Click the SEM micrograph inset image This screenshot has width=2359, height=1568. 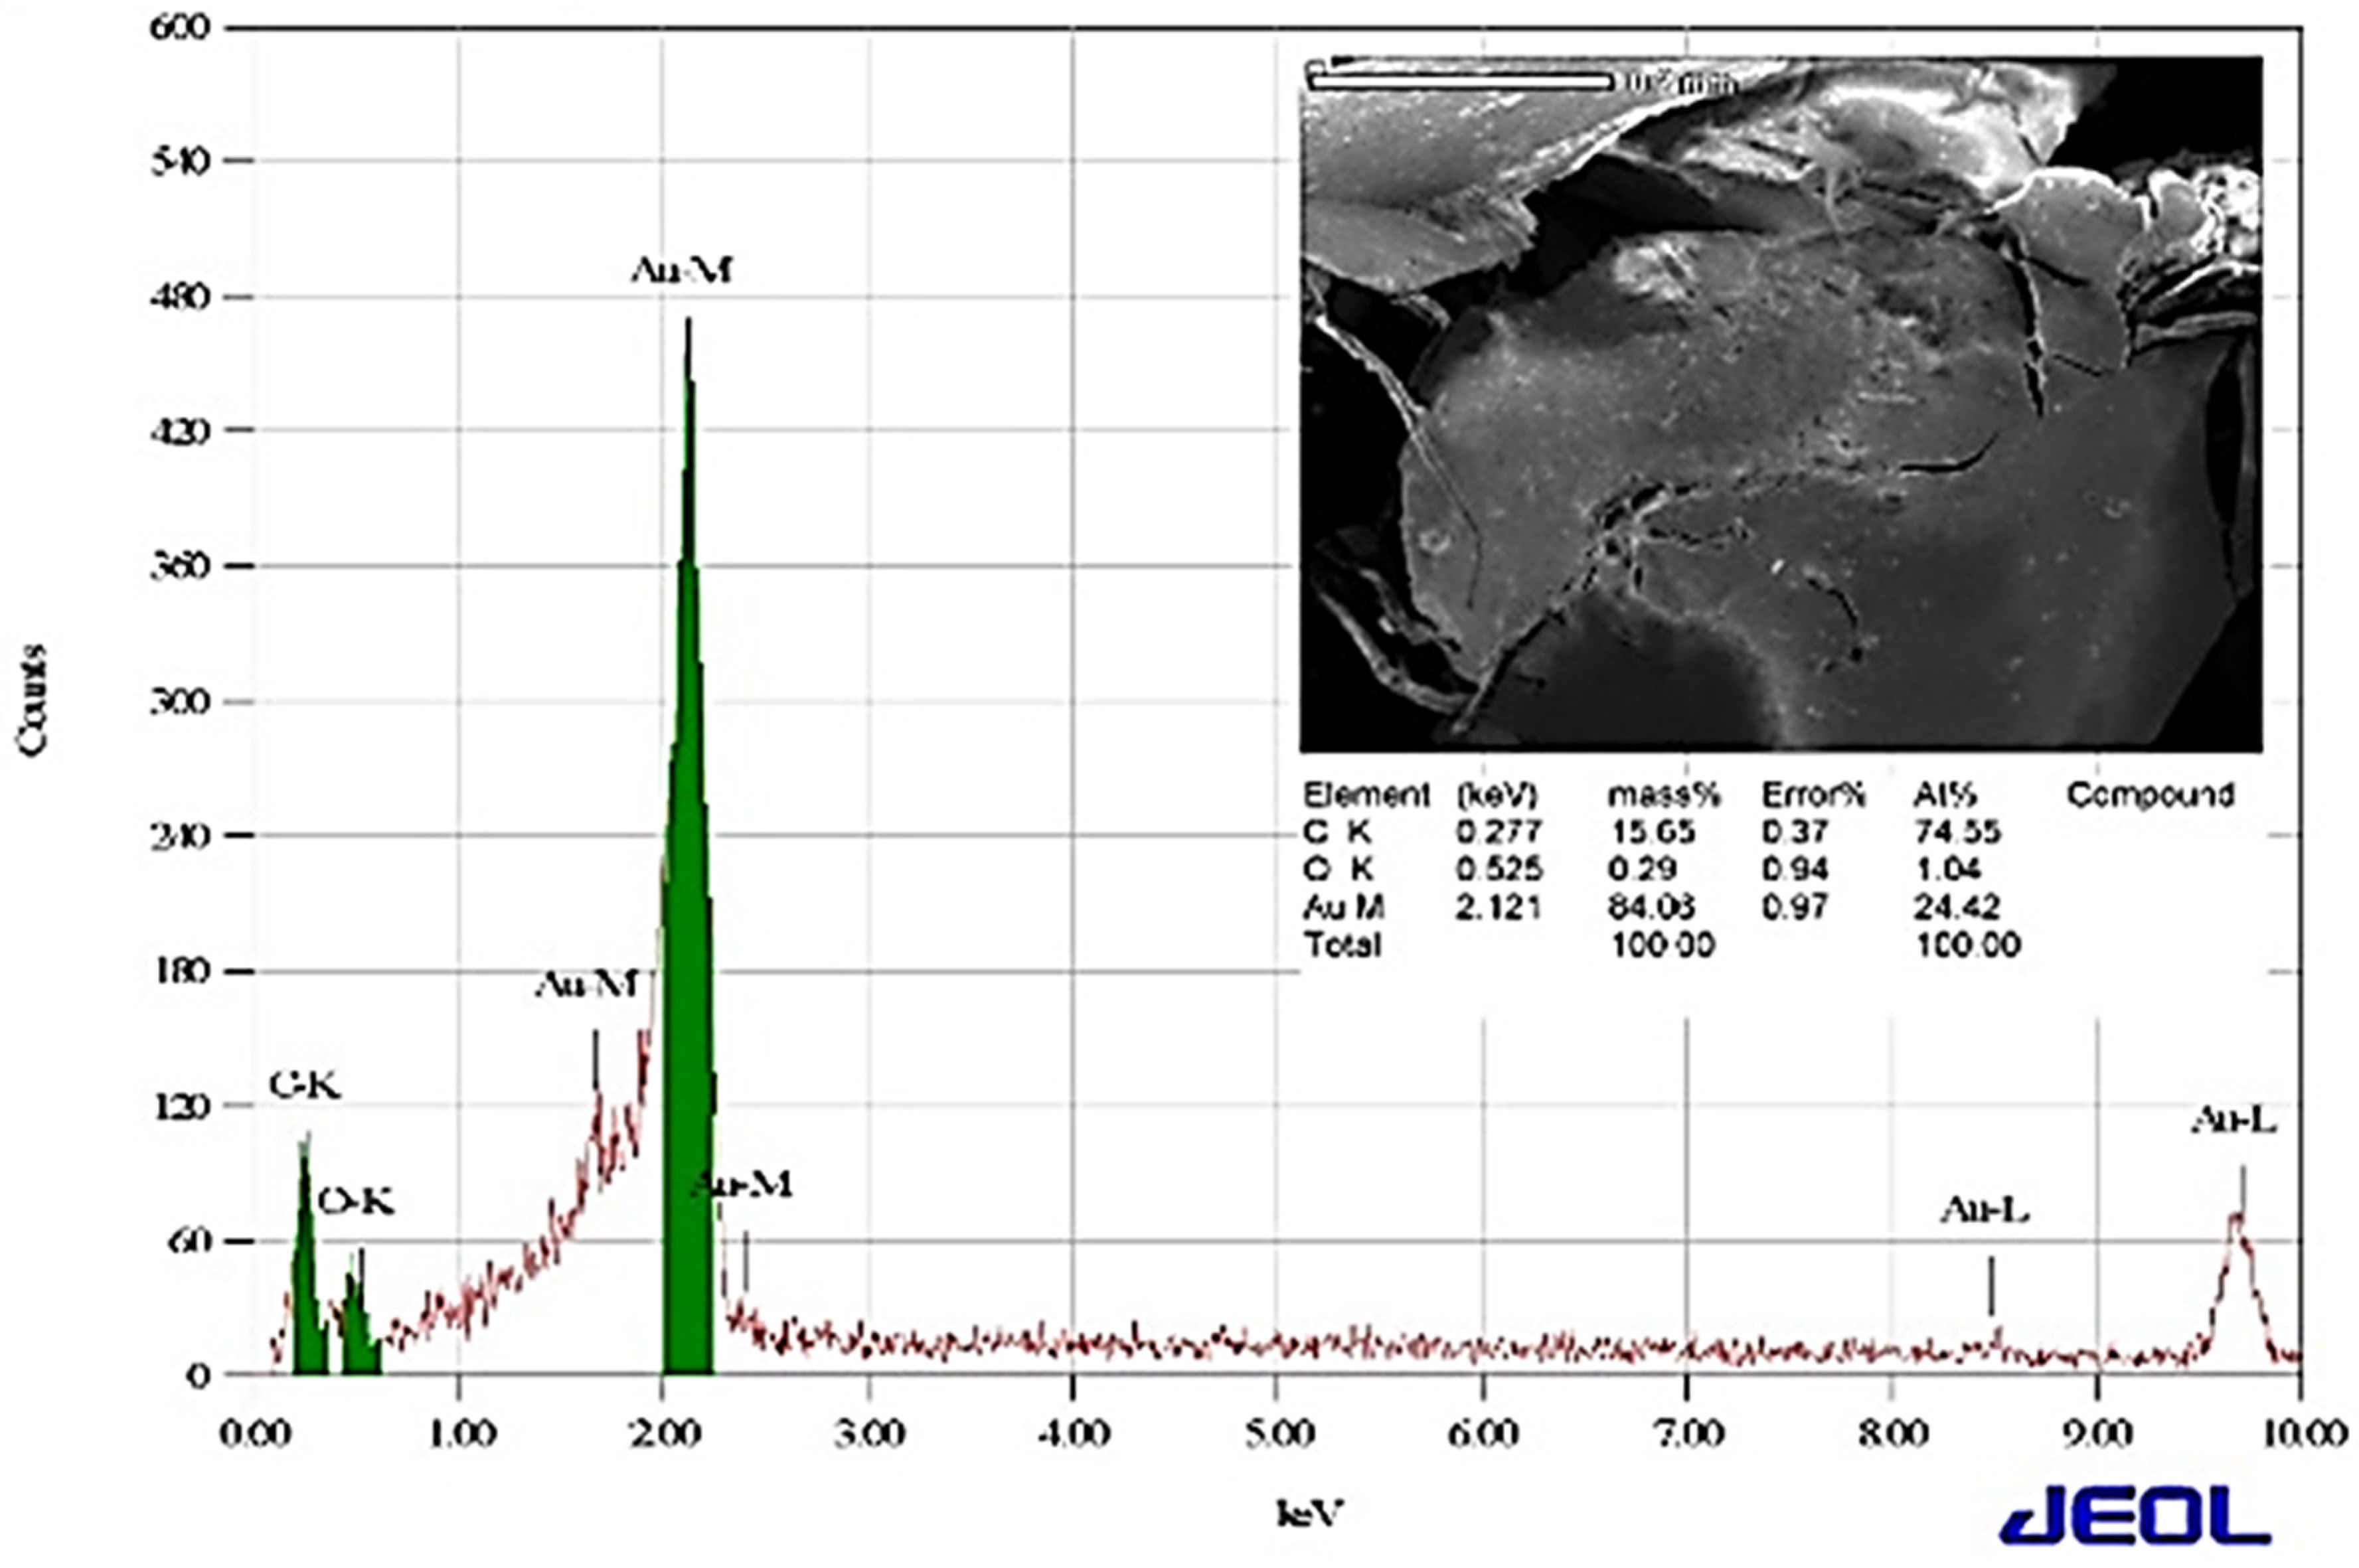[1781, 404]
